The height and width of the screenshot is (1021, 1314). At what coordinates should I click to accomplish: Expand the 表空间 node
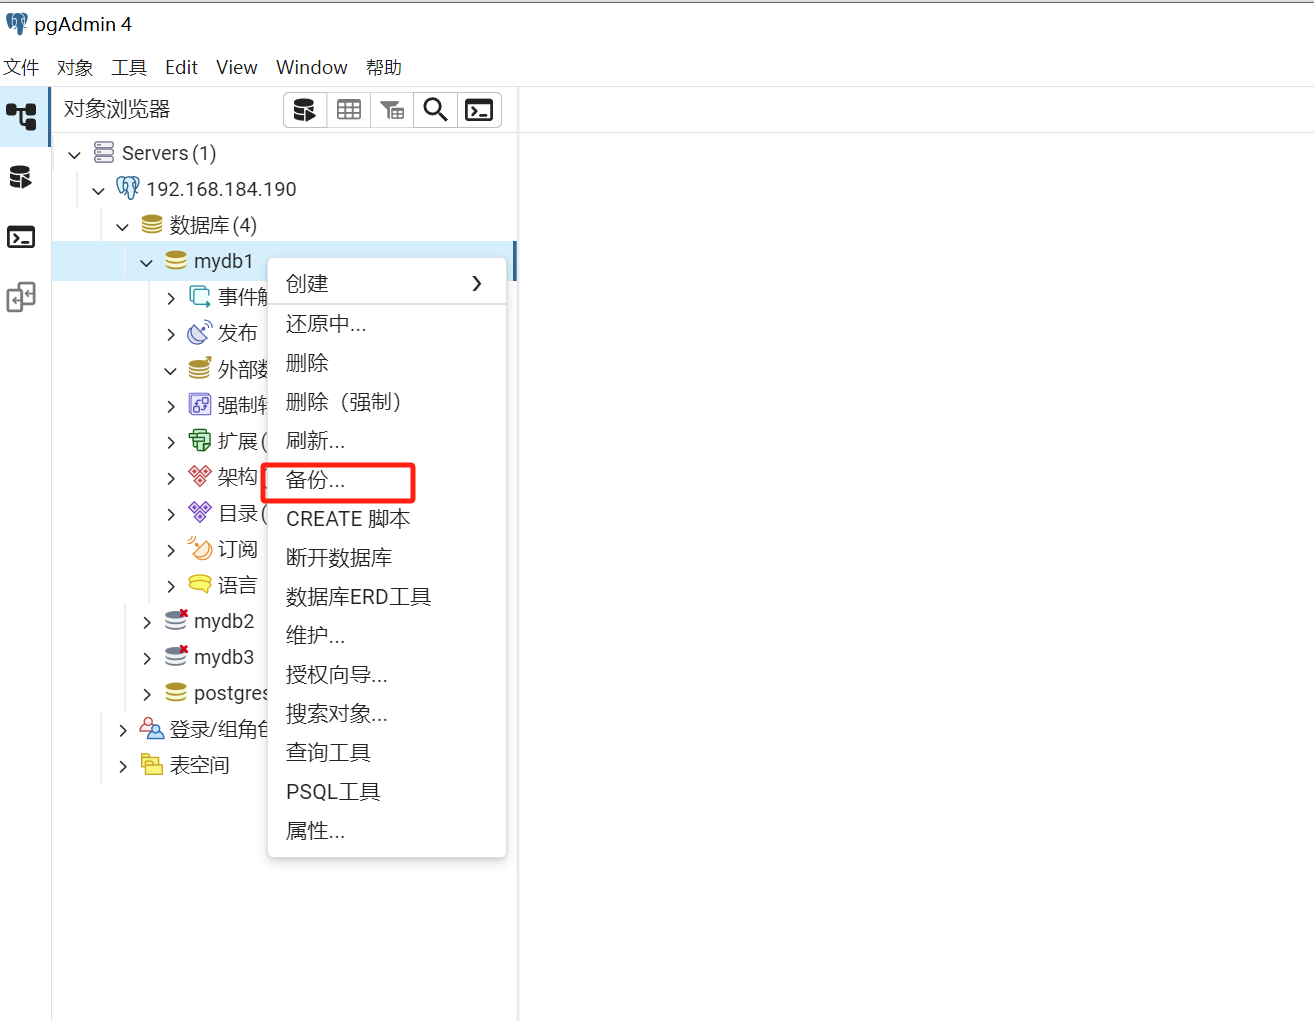point(122,766)
